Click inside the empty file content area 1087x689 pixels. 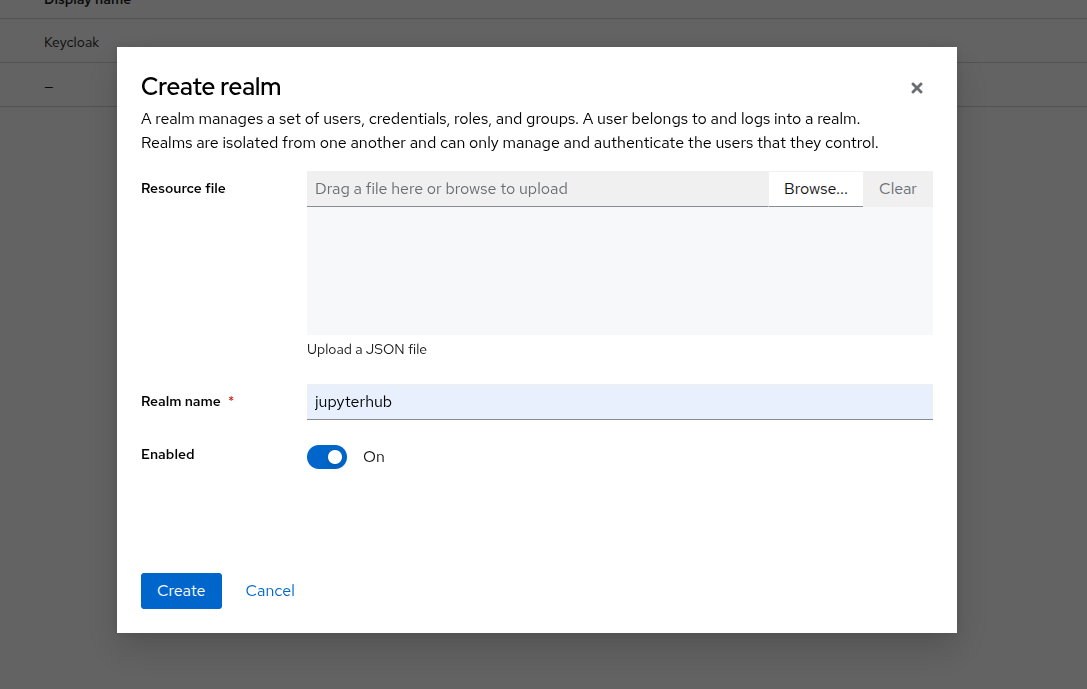click(619, 271)
